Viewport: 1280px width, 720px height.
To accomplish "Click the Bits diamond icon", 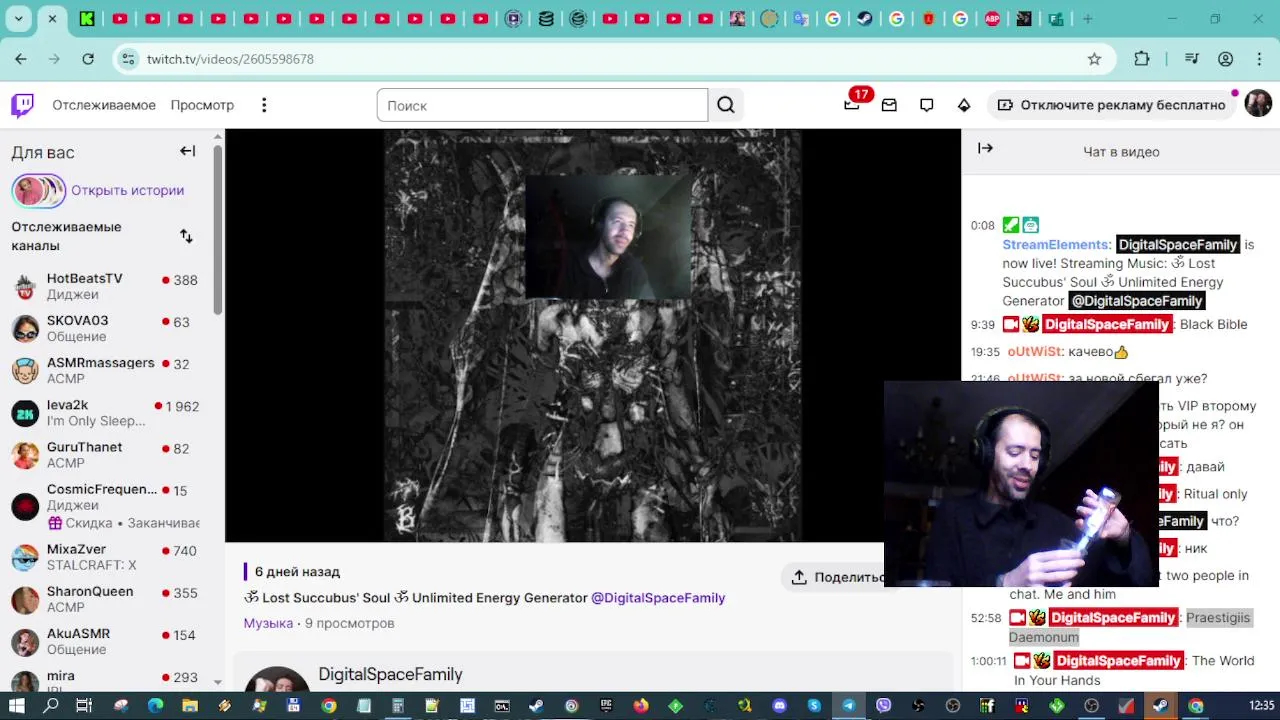I will point(964,105).
